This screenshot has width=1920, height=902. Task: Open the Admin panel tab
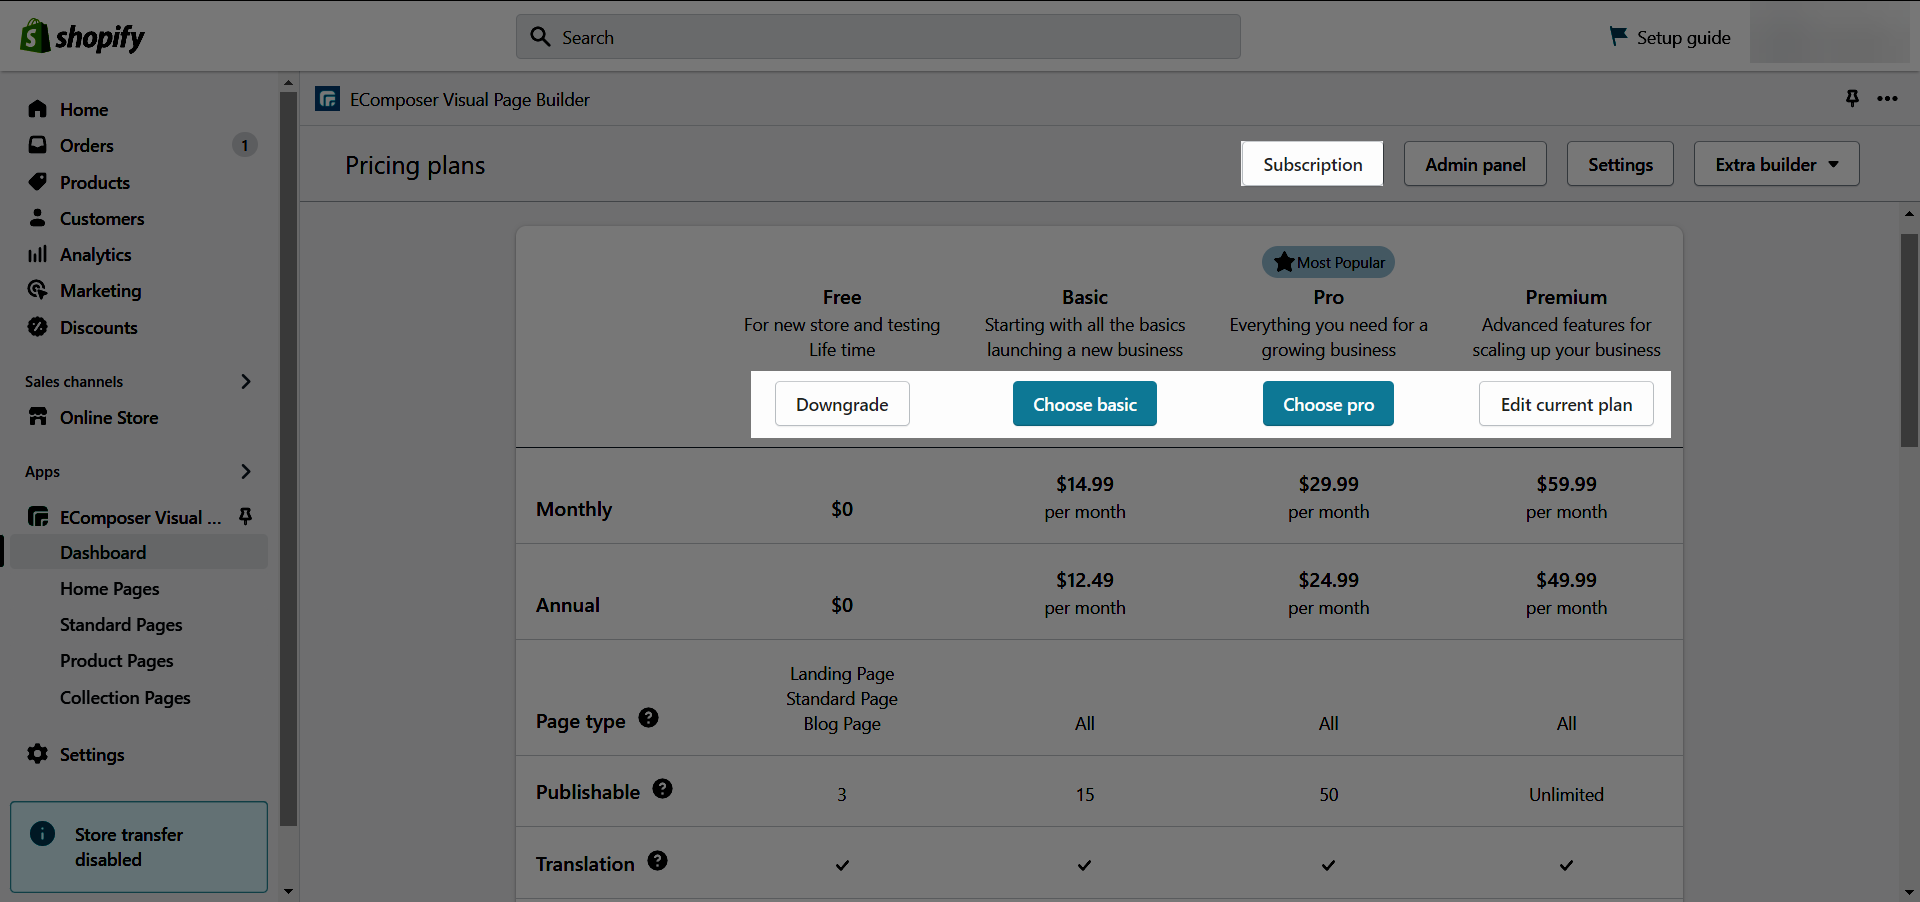point(1475,164)
